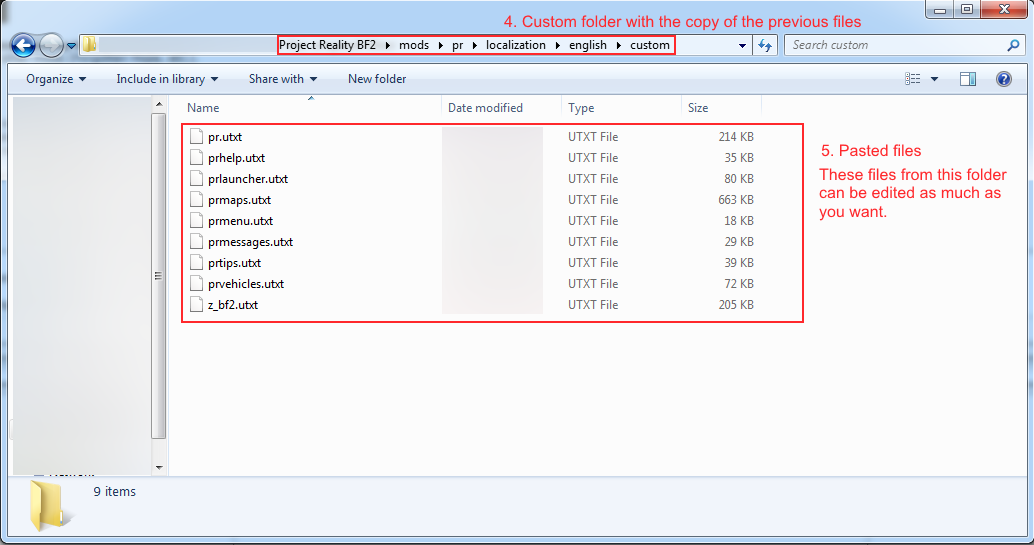
Task: Click file icon next to pr.utxt
Action: pyautogui.click(x=196, y=137)
